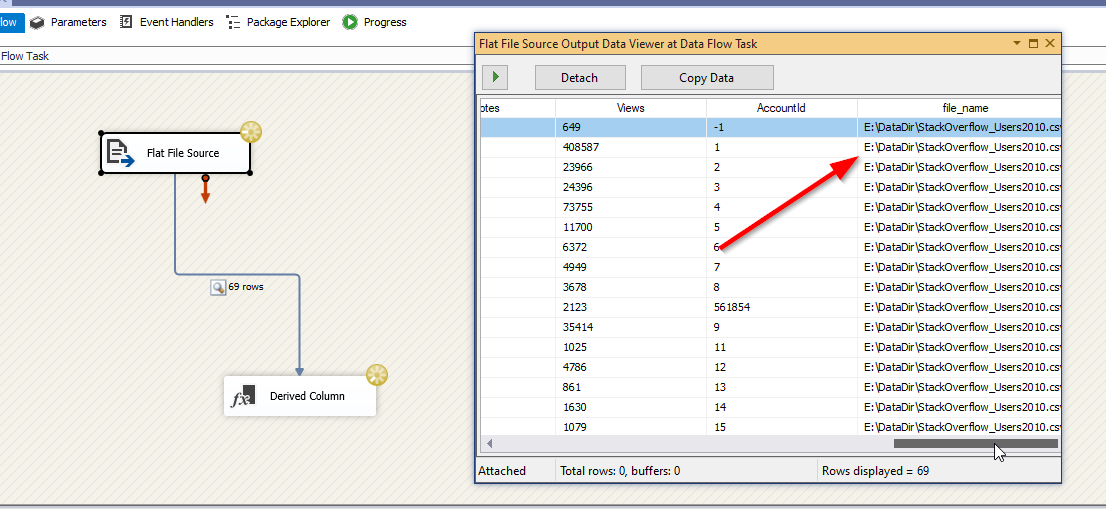This screenshot has width=1106, height=513.
Task: Click the horizontal scrollbar thumb in the data viewer
Action: pyautogui.click(x=976, y=444)
